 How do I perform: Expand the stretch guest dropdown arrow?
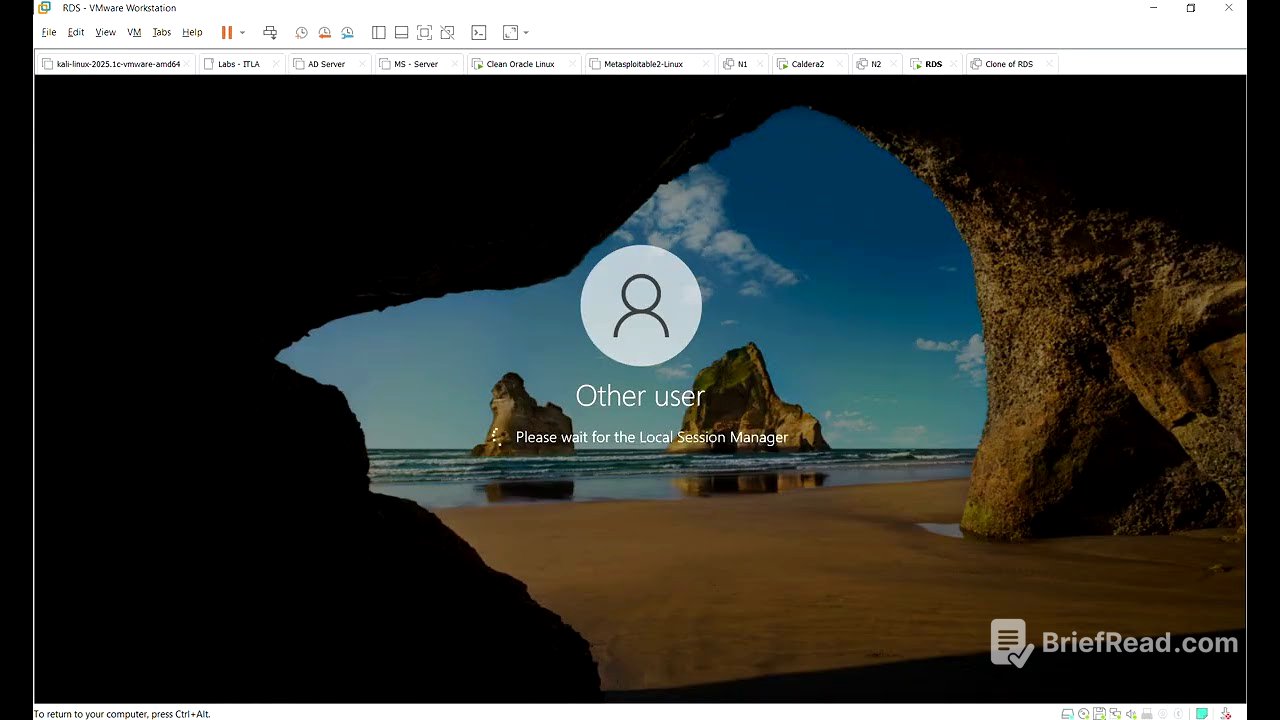526,33
